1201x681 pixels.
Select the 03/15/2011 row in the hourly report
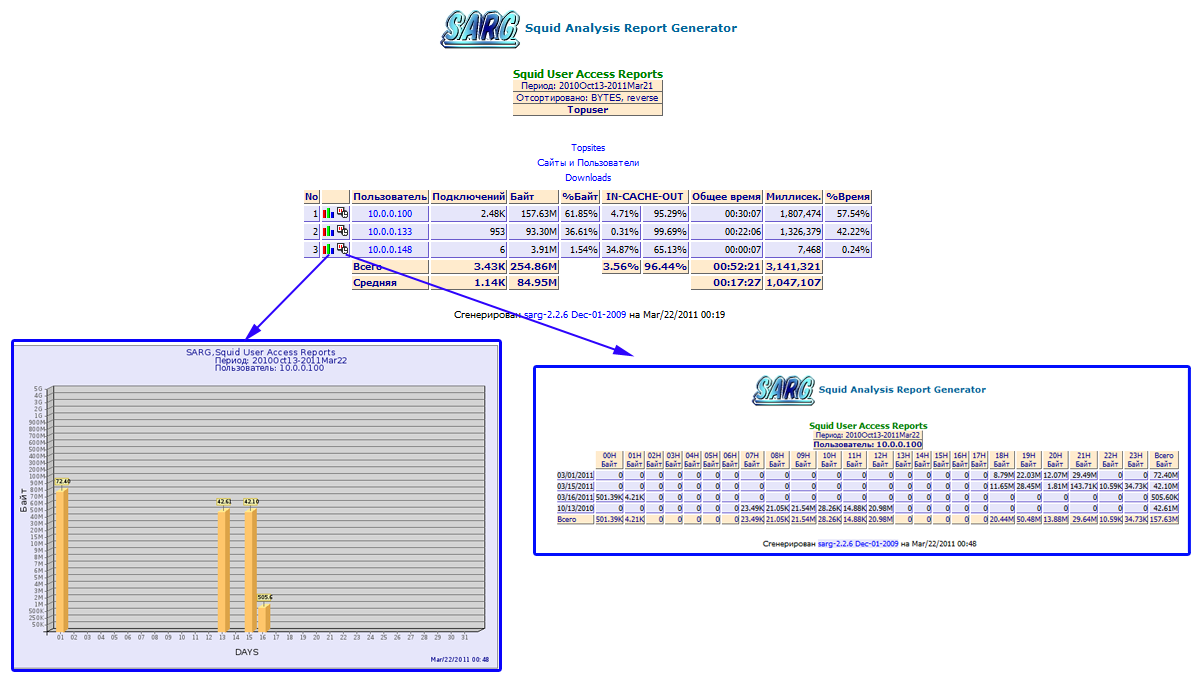(x=868, y=485)
